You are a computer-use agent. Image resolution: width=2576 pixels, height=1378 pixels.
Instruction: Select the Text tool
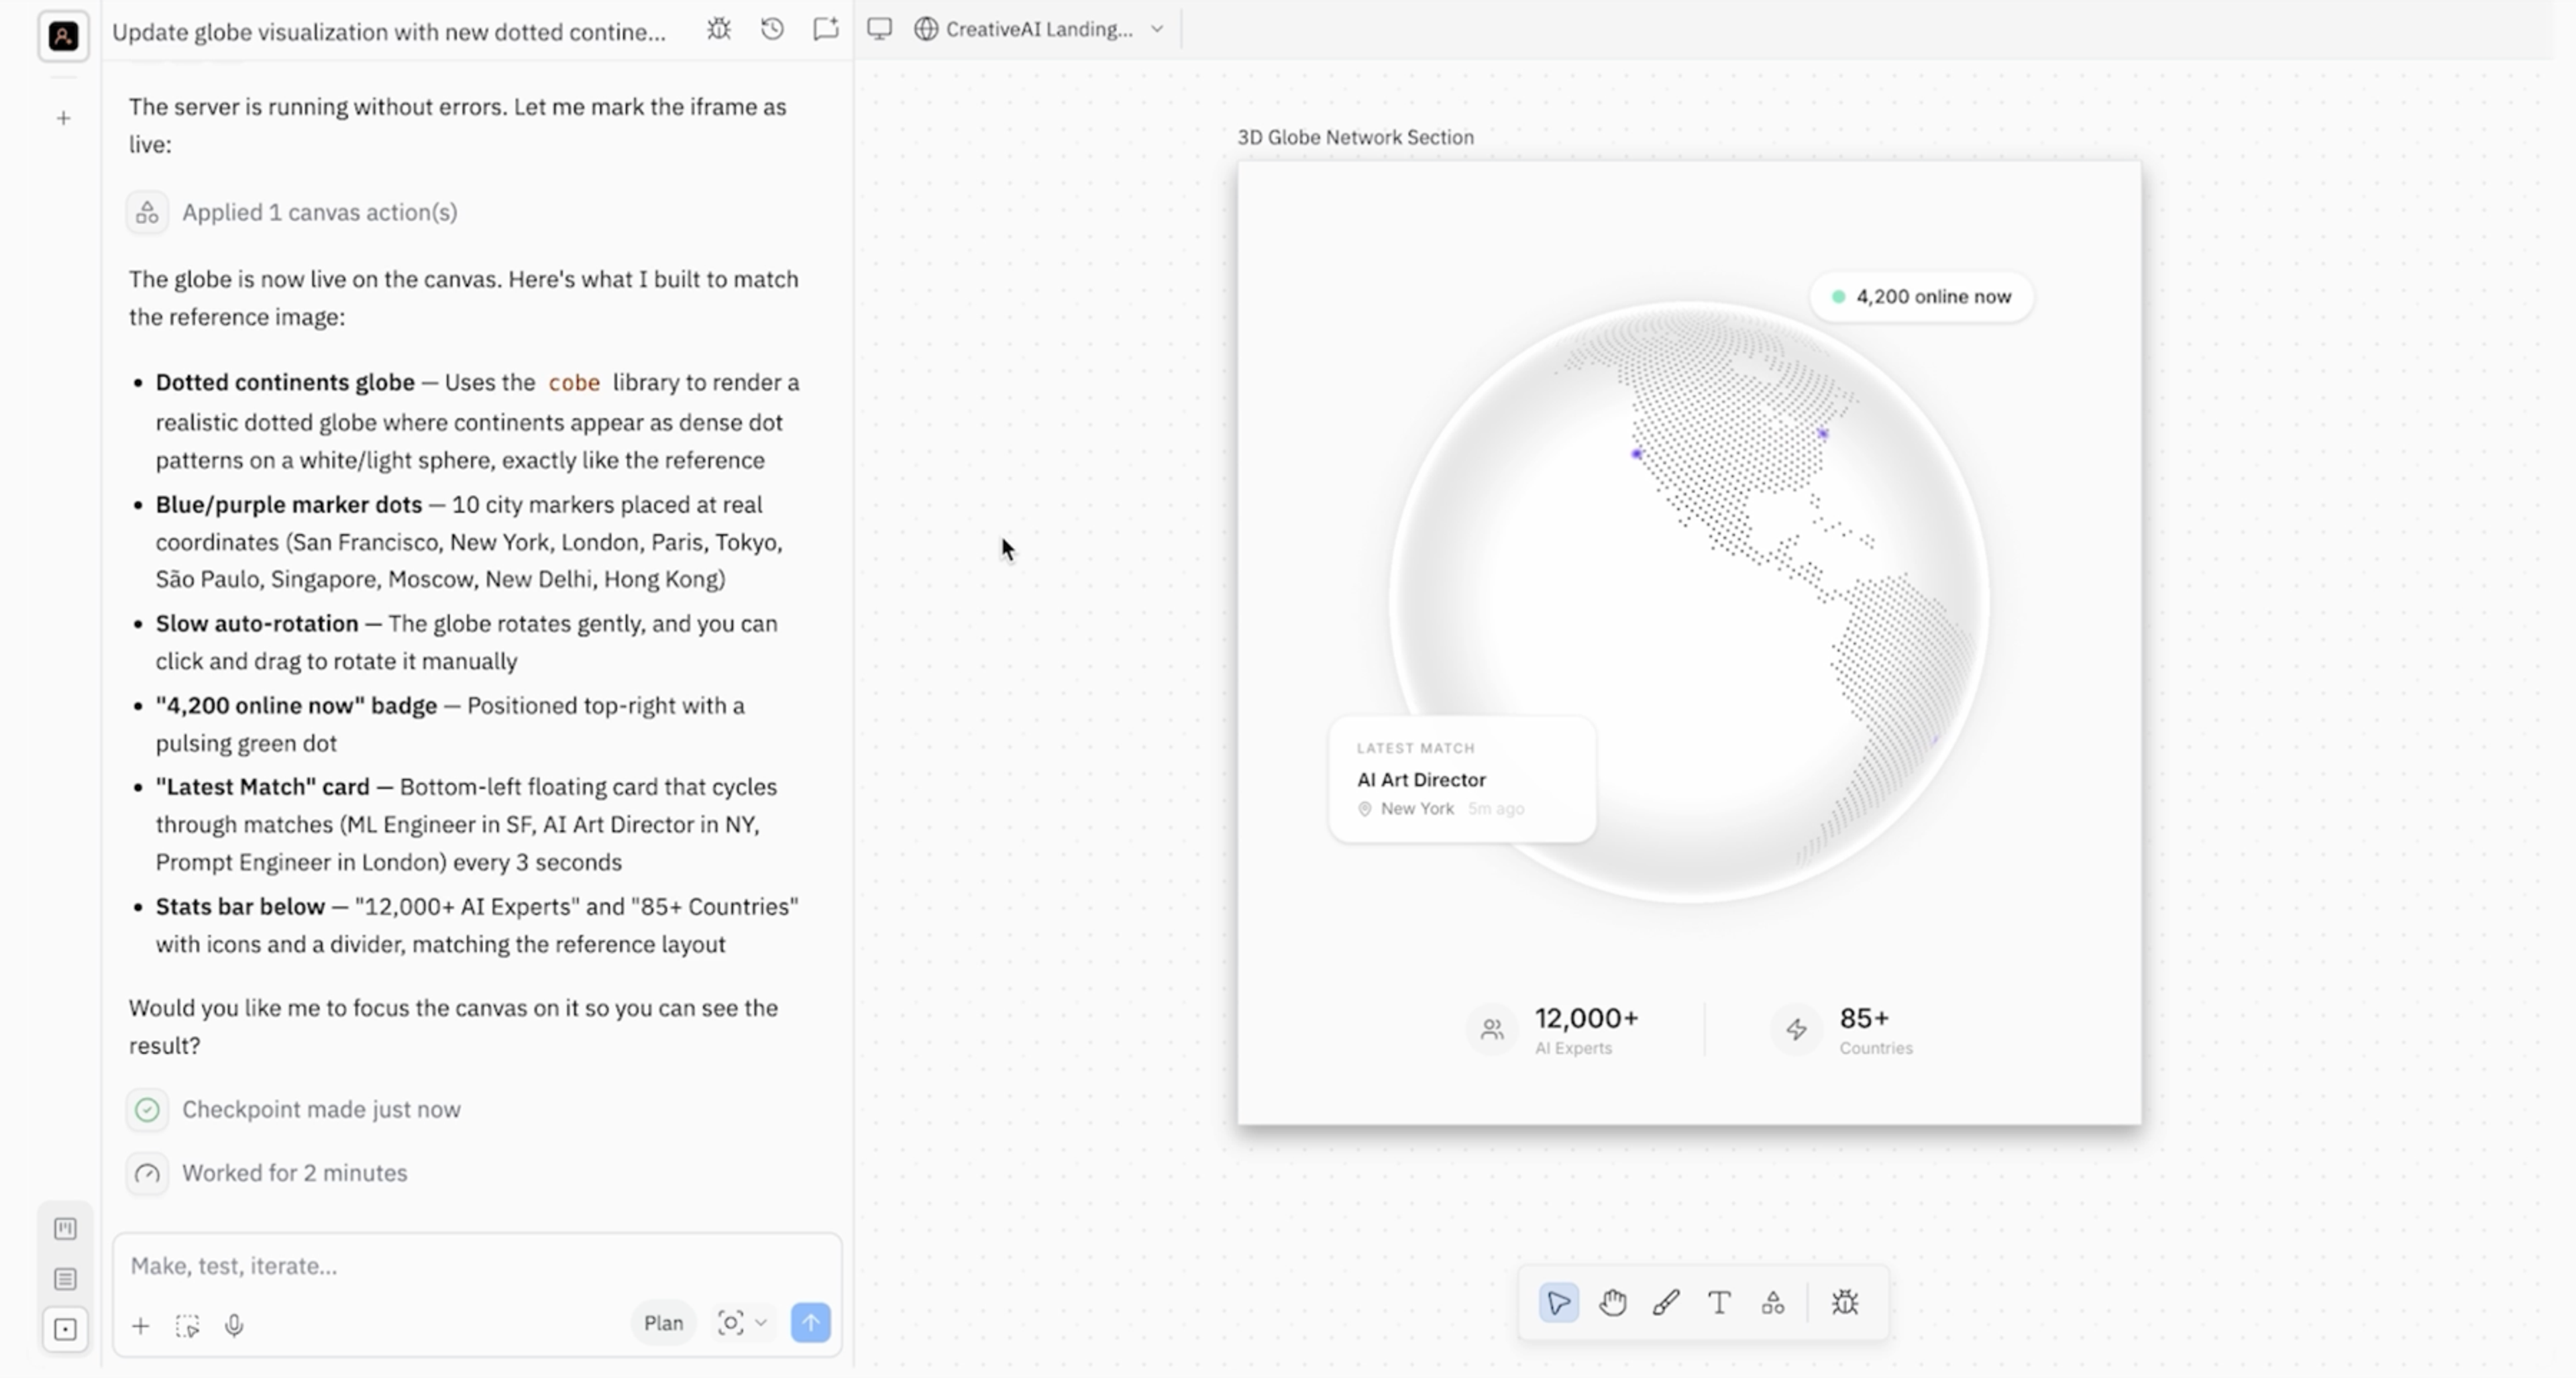[1719, 1302]
